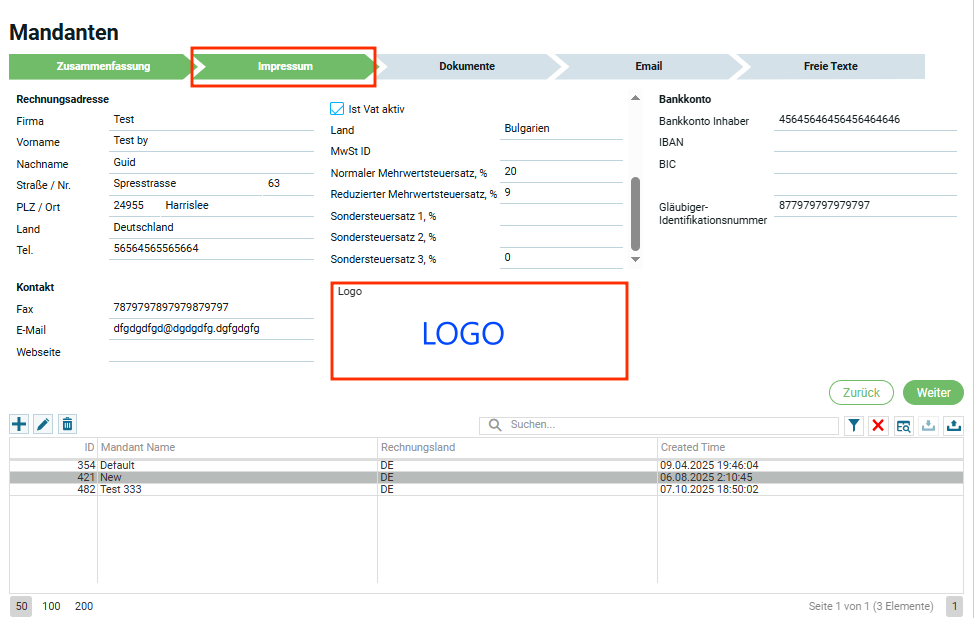The height and width of the screenshot is (618, 975).
Task: Click the filter funnel icon
Action: [854, 426]
